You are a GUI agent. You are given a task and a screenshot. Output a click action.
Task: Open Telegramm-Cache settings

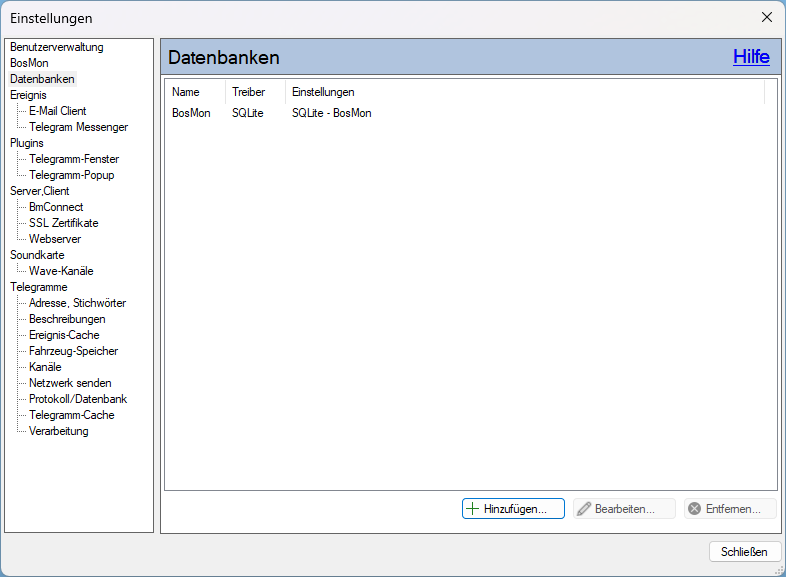(x=72, y=415)
